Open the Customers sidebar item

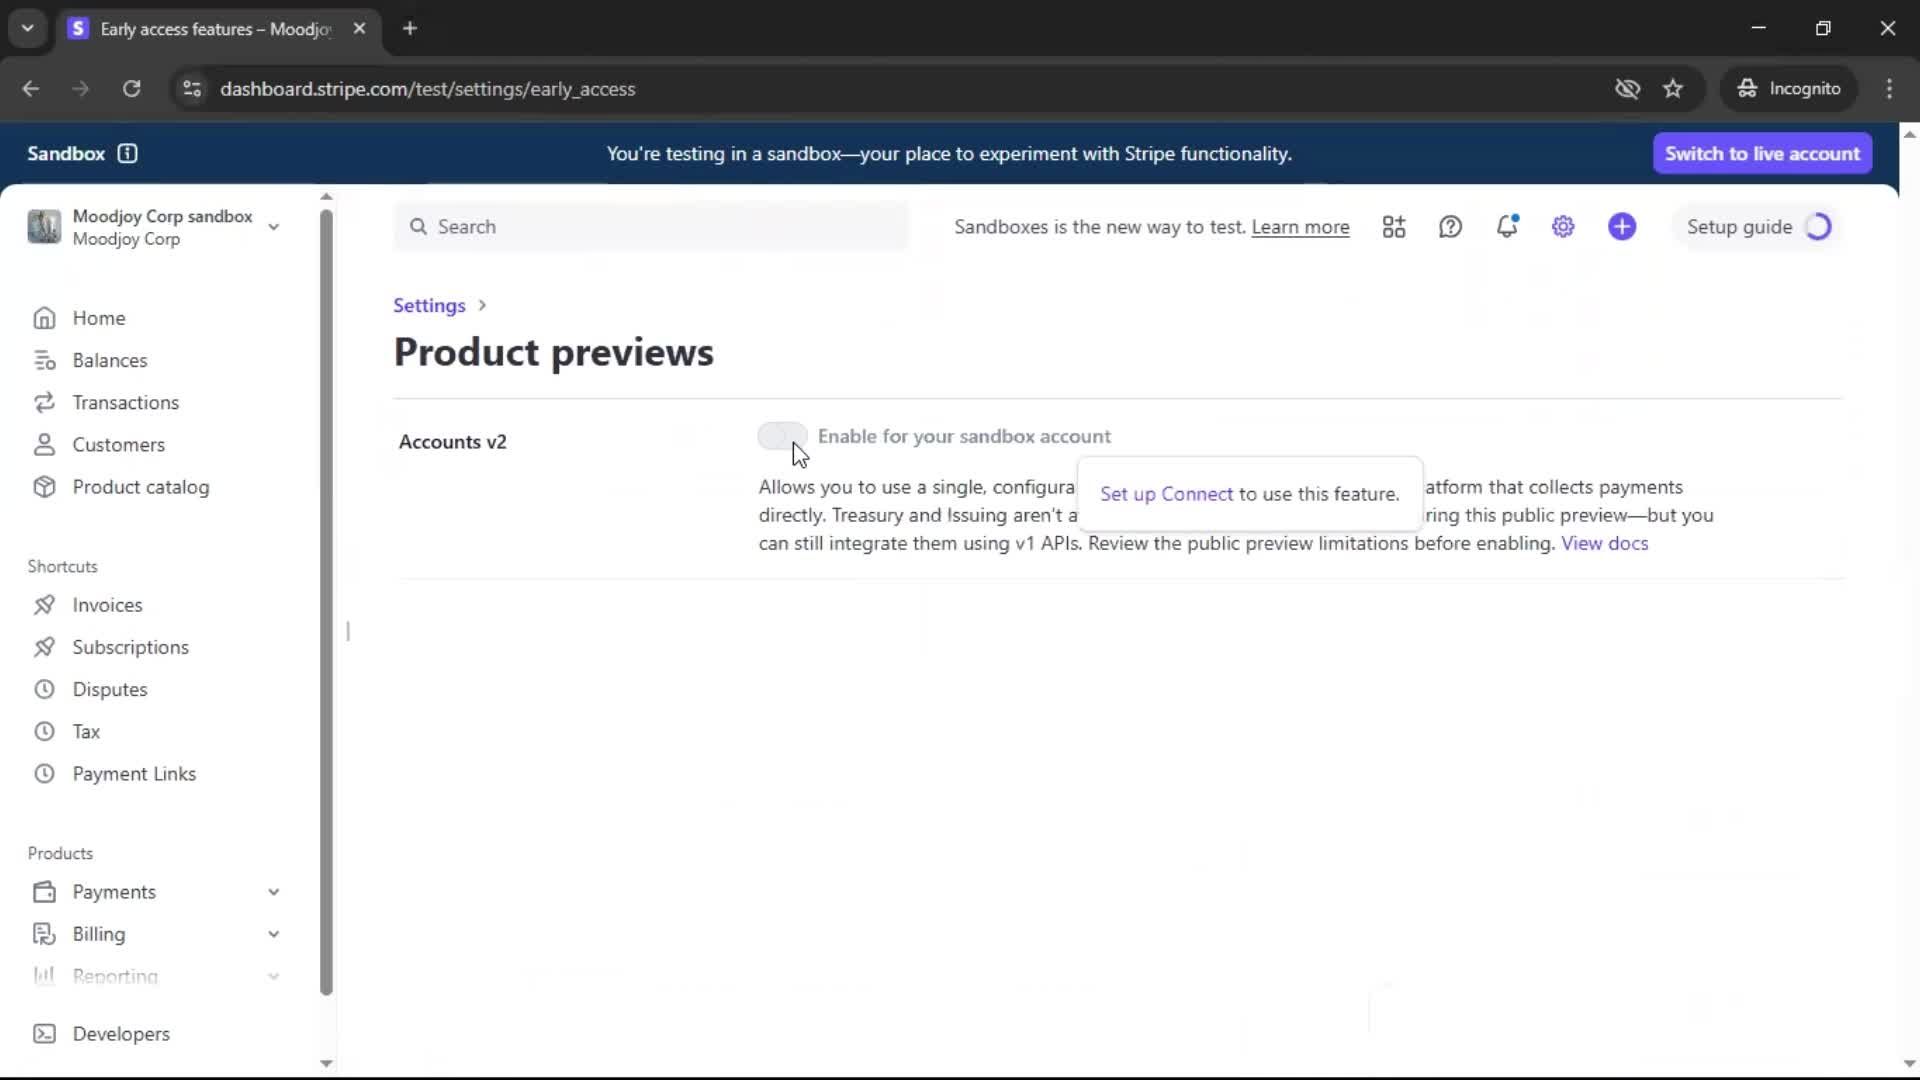click(x=118, y=445)
